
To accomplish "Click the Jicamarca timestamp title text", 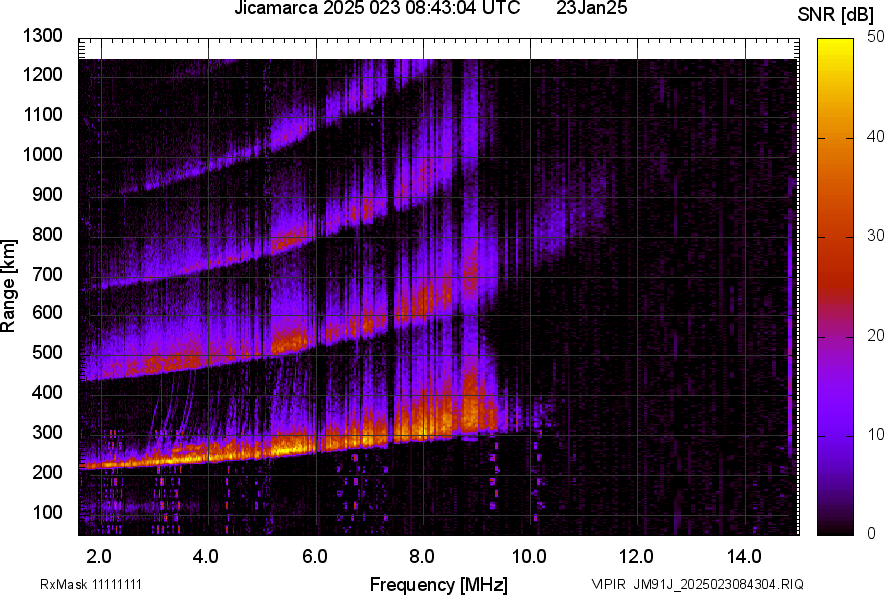I will (377, 9).
